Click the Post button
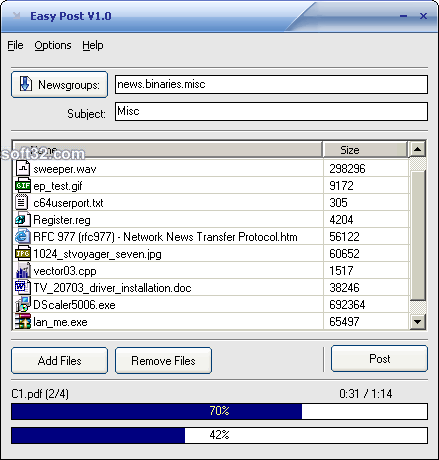This screenshot has height=460, width=439. [379, 358]
